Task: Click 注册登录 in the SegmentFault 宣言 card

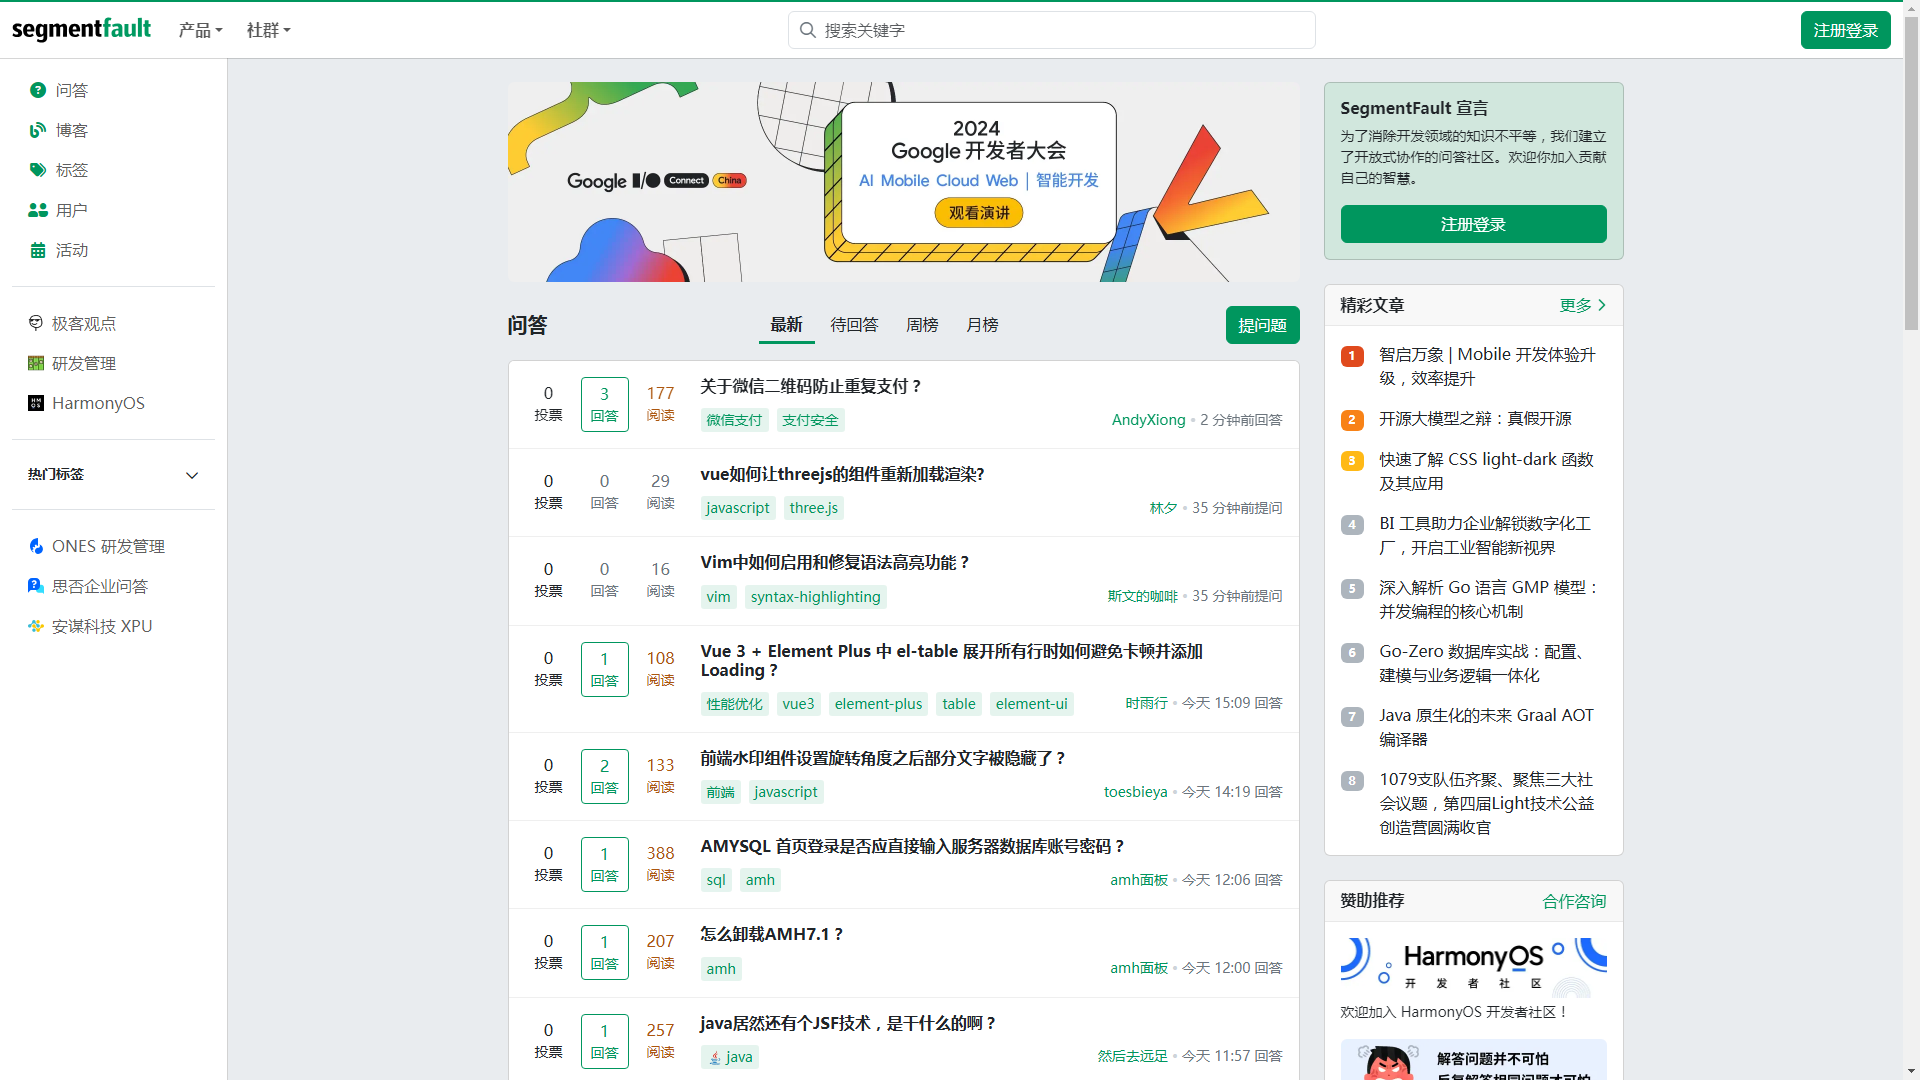Action: [1473, 224]
